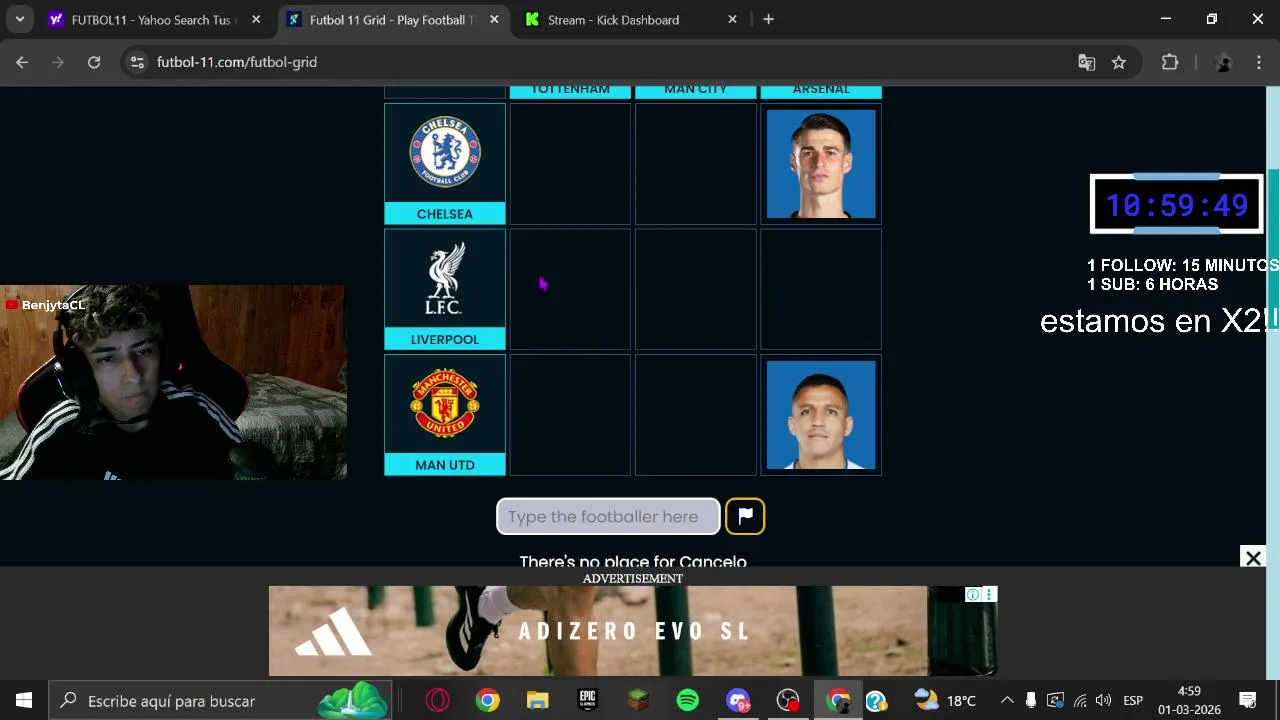Open Spotify from the taskbar

(688, 701)
